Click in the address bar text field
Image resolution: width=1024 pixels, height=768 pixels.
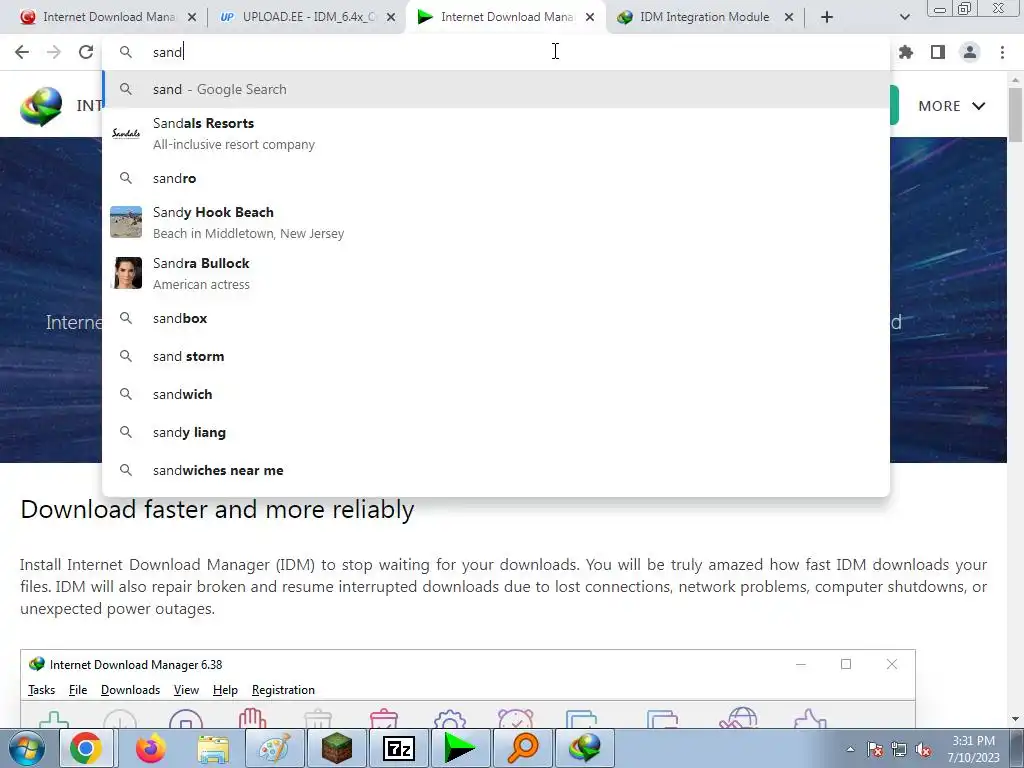496,52
